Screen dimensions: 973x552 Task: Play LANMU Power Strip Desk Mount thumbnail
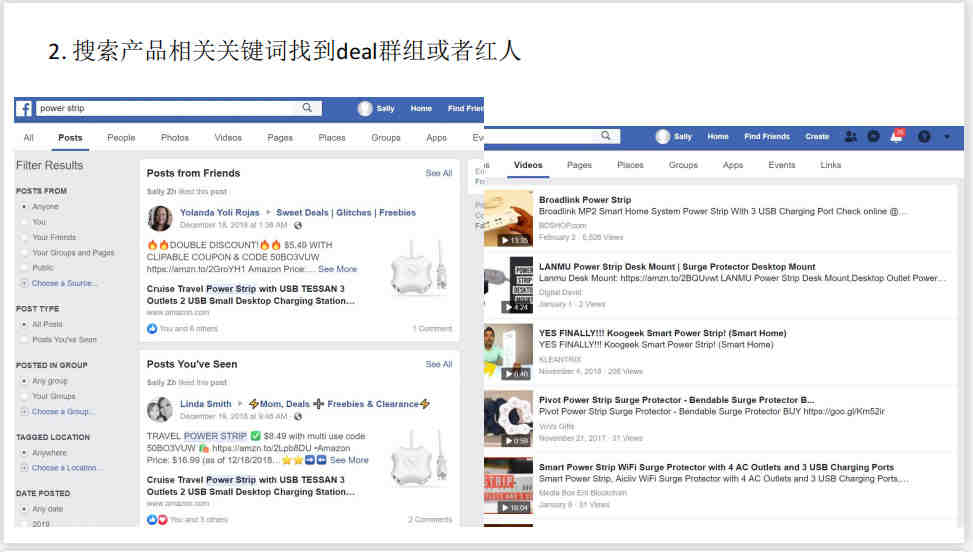coord(508,285)
